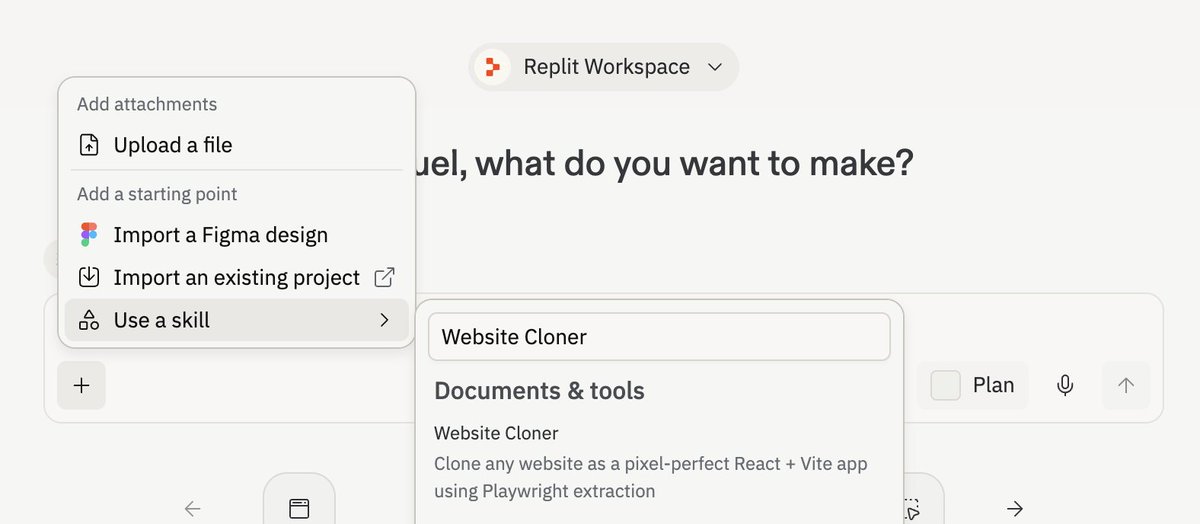Select Import a Figma design
Image resolution: width=1200 pixels, height=524 pixels.
(x=236, y=235)
